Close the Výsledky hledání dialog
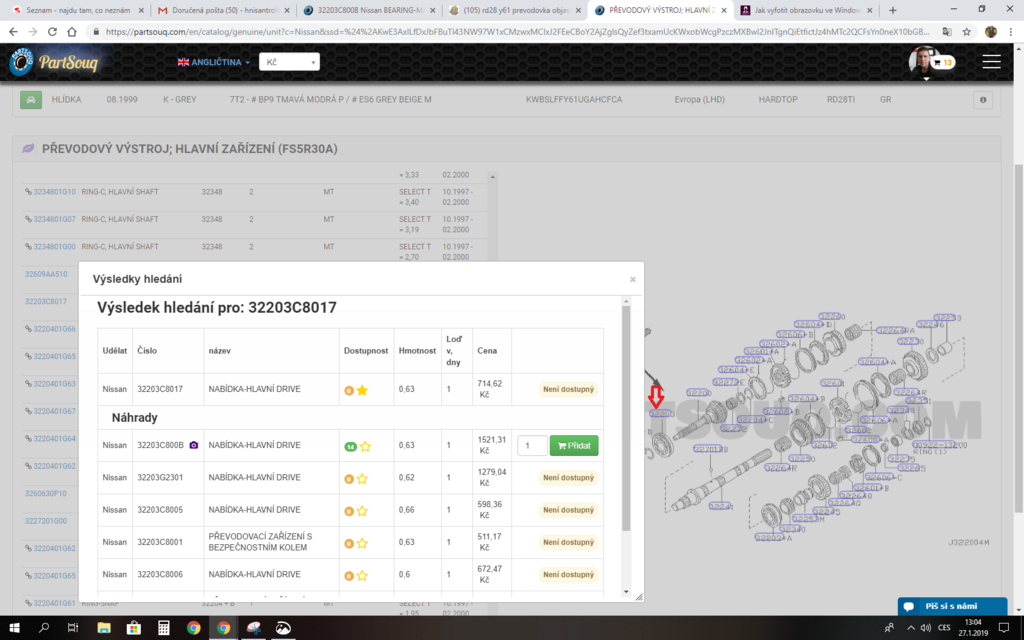This screenshot has width=1024, height=640. point(632,279)
